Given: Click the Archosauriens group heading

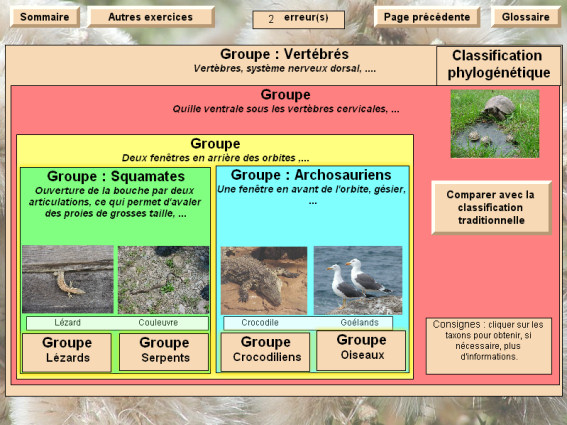Looking at the screenshot, I should point(311,175).
